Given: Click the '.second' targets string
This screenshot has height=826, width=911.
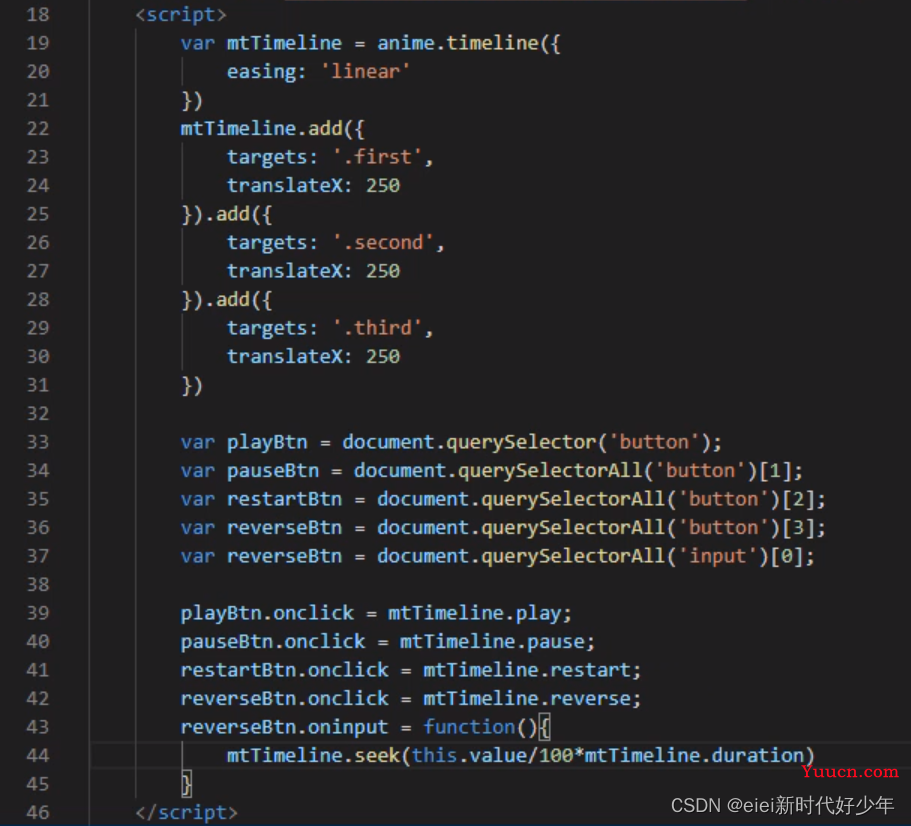Looking at the screenshot, I should tap(383, 242).
